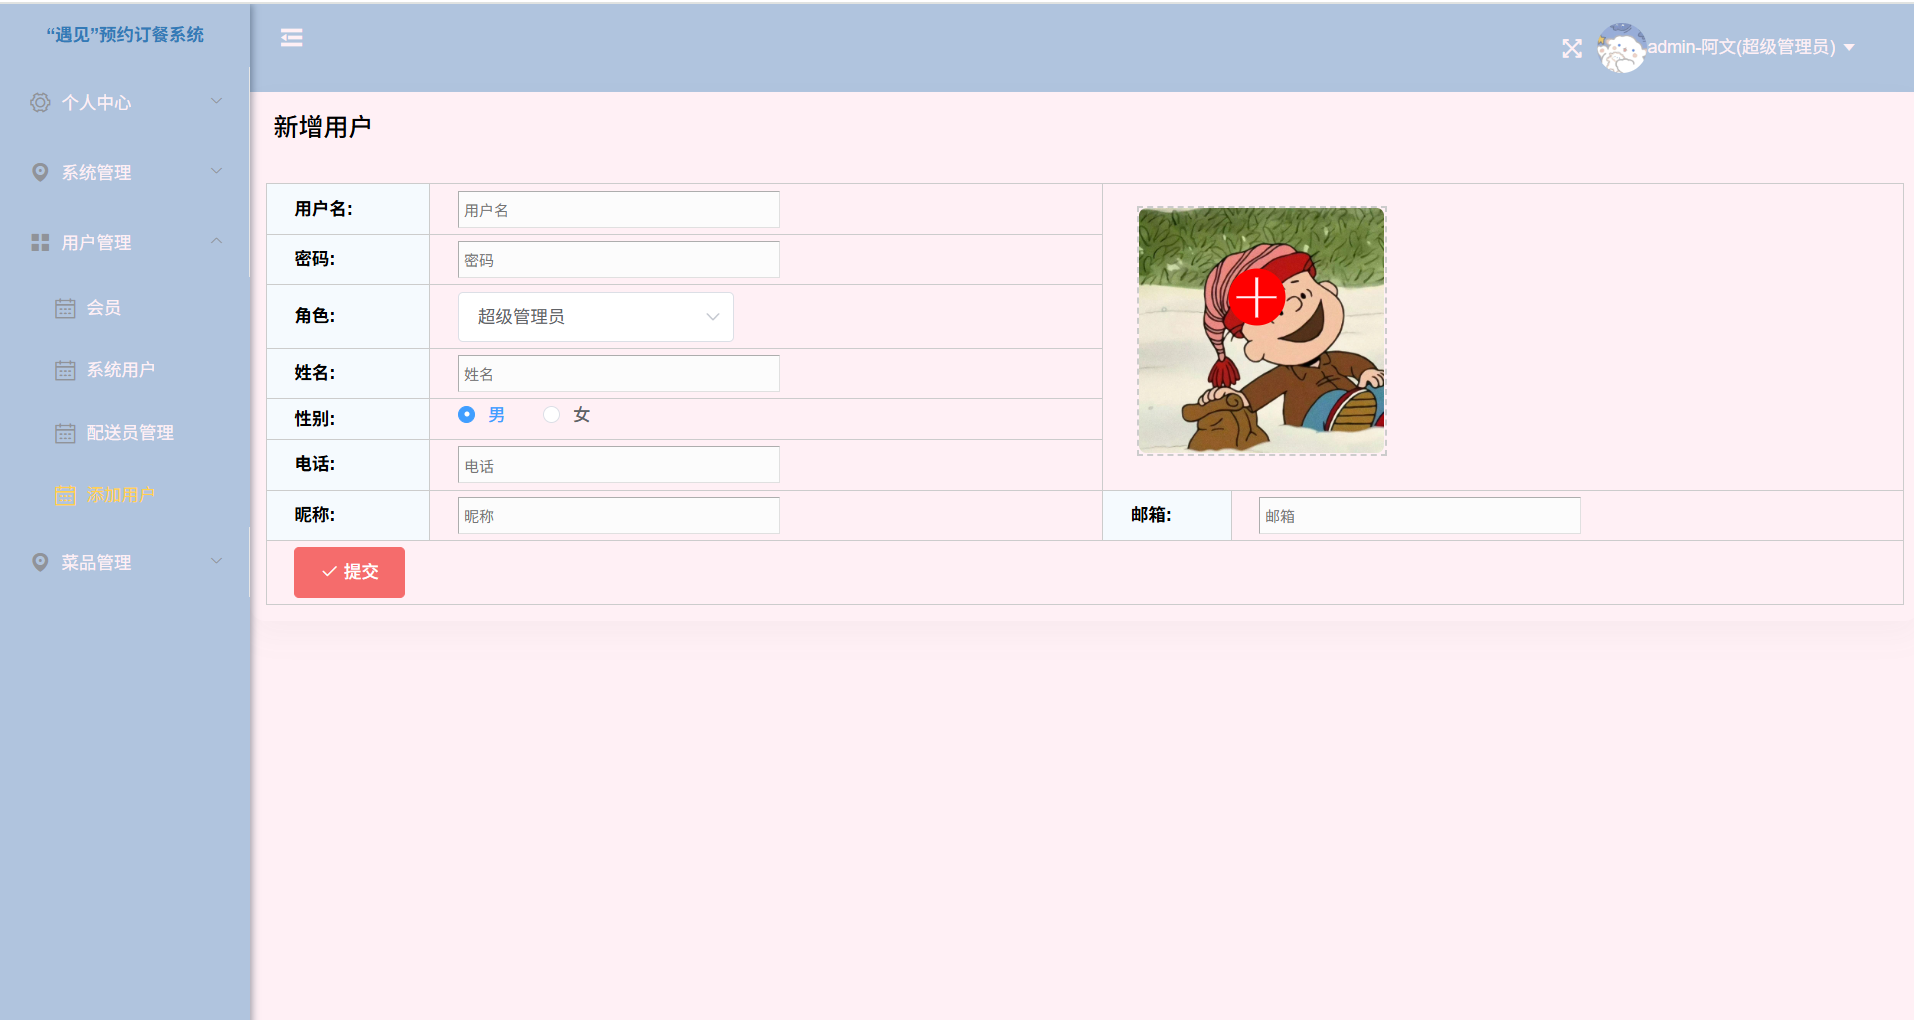The width and height of the screenshot is (1914, 1020).
Task: Click the calendar icon beside 配送员管理
Action: [65, 433]
